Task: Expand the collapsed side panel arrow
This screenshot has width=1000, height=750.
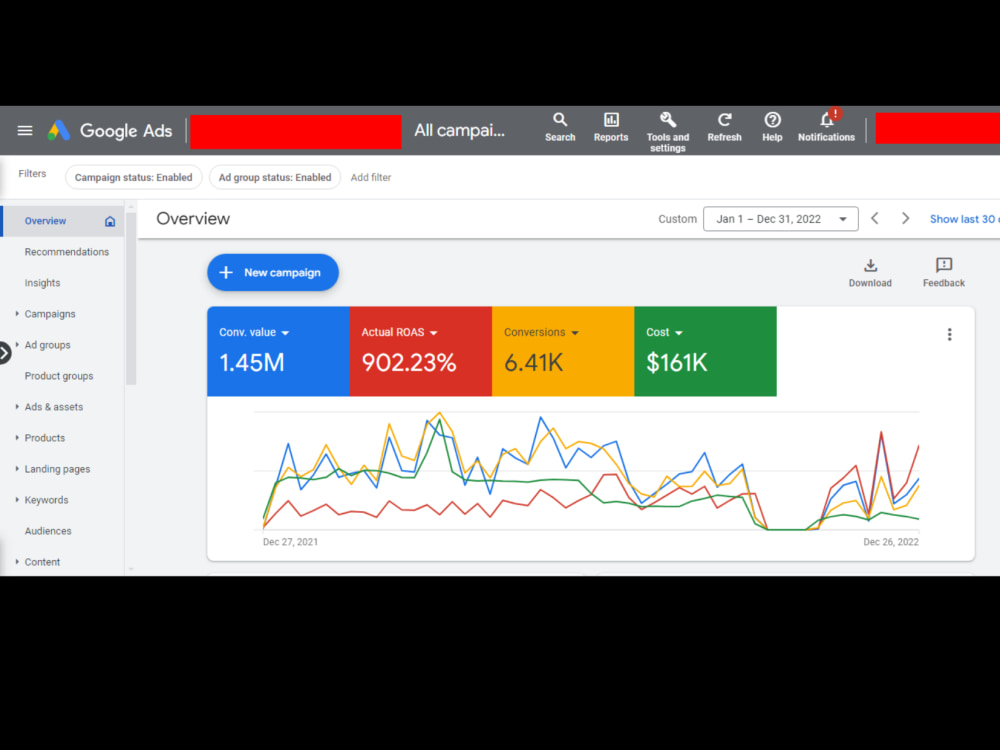Action: pyautogui.click(x=4, y=353)
